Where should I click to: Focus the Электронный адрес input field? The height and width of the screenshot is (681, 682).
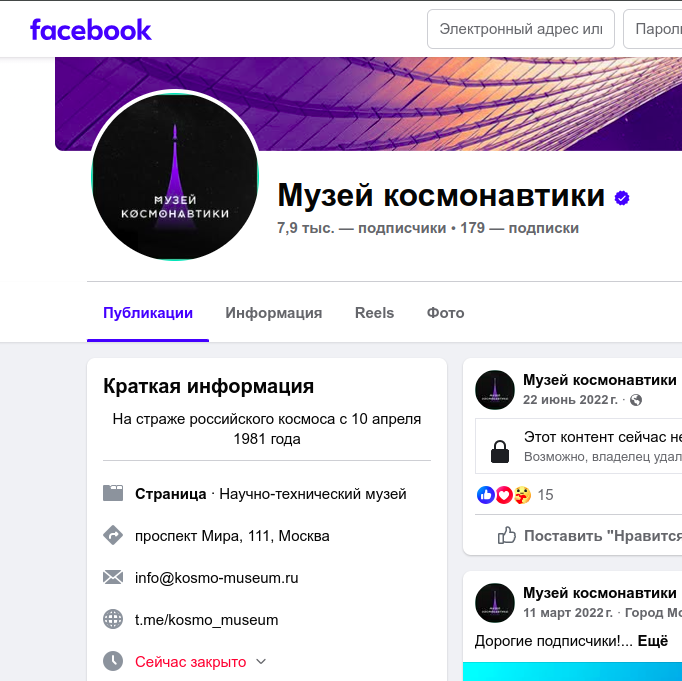pyautogui.click(x=521, y=29)
